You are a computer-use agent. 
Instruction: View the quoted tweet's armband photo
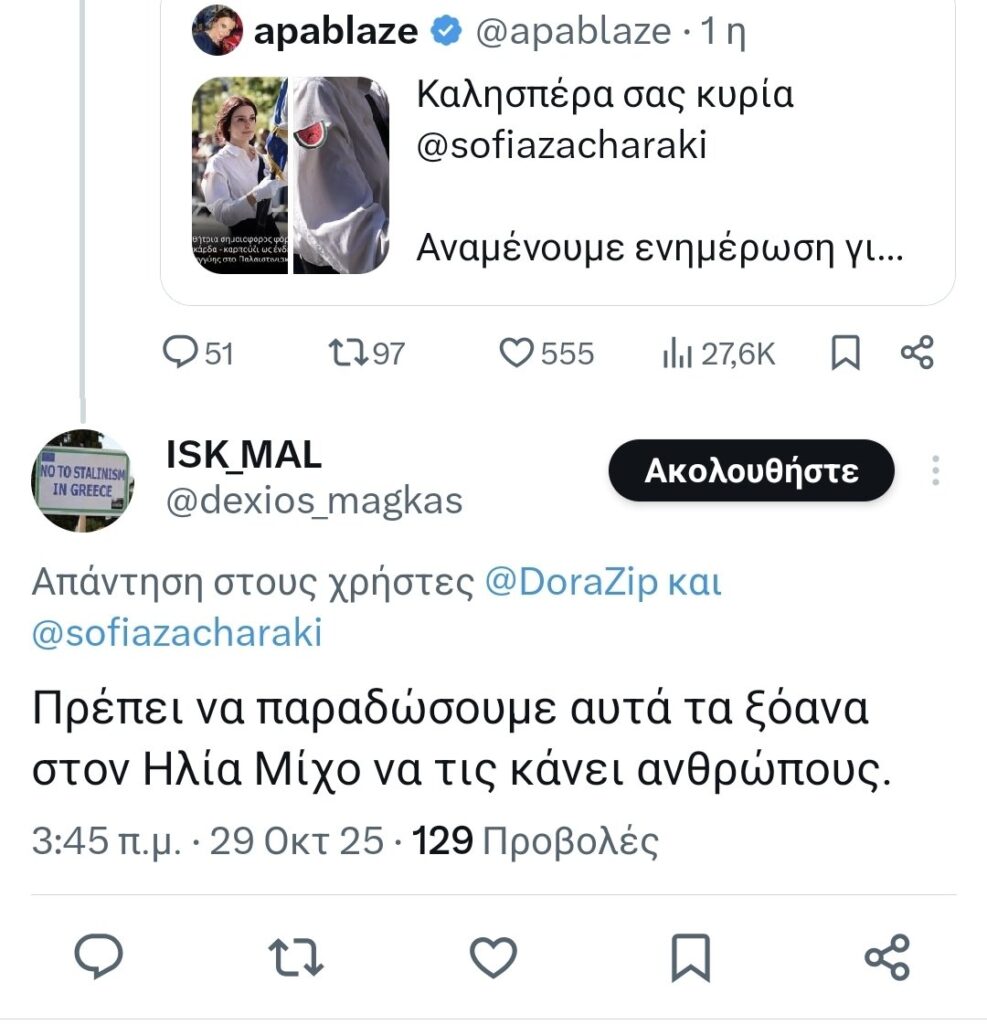[x=340, y=175]
